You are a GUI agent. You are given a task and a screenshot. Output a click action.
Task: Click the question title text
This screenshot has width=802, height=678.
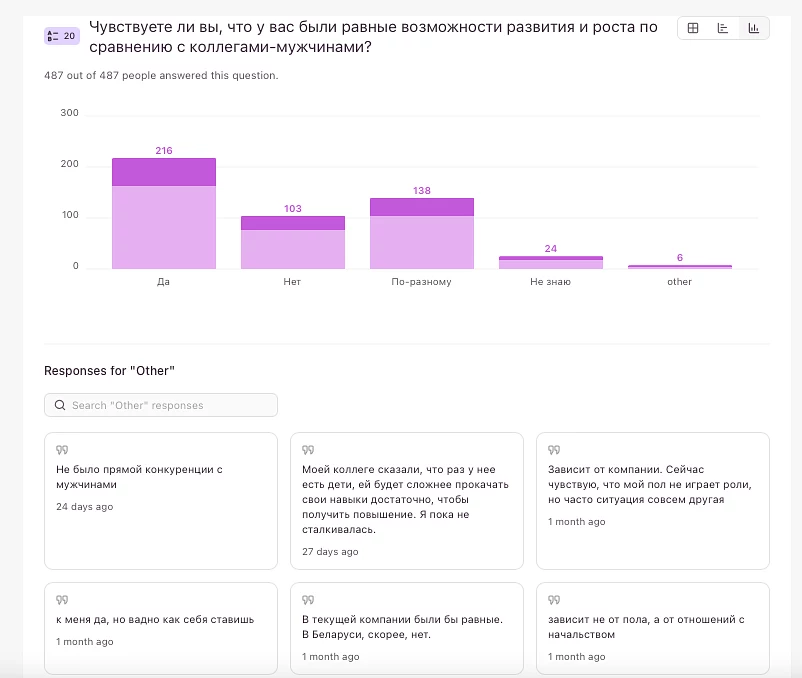[x=373, y=37]
